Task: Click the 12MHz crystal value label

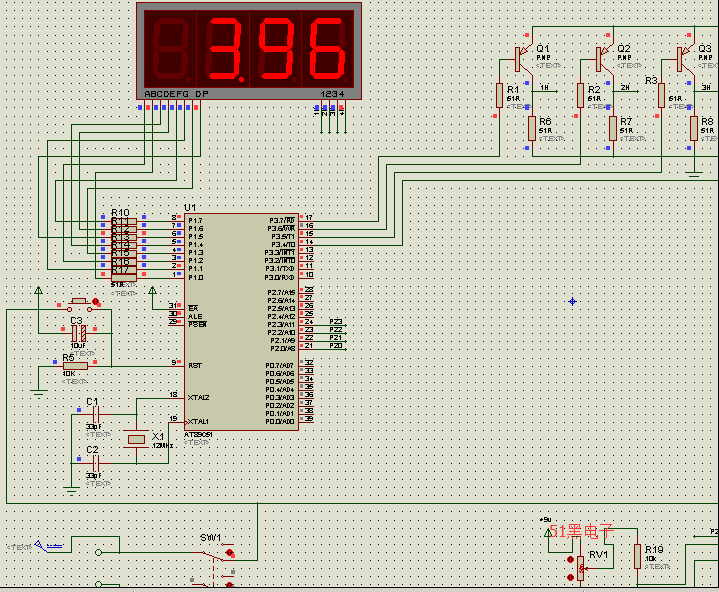Action: pos(163,446)
